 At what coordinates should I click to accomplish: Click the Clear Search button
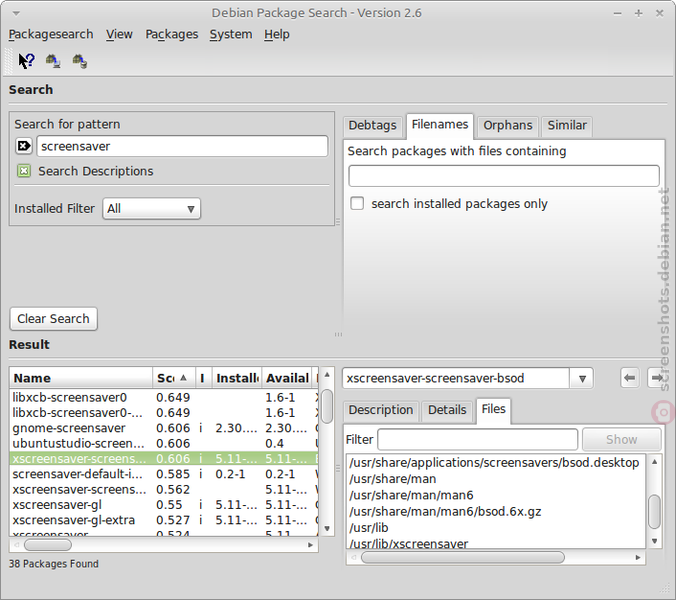coord(53,319)
